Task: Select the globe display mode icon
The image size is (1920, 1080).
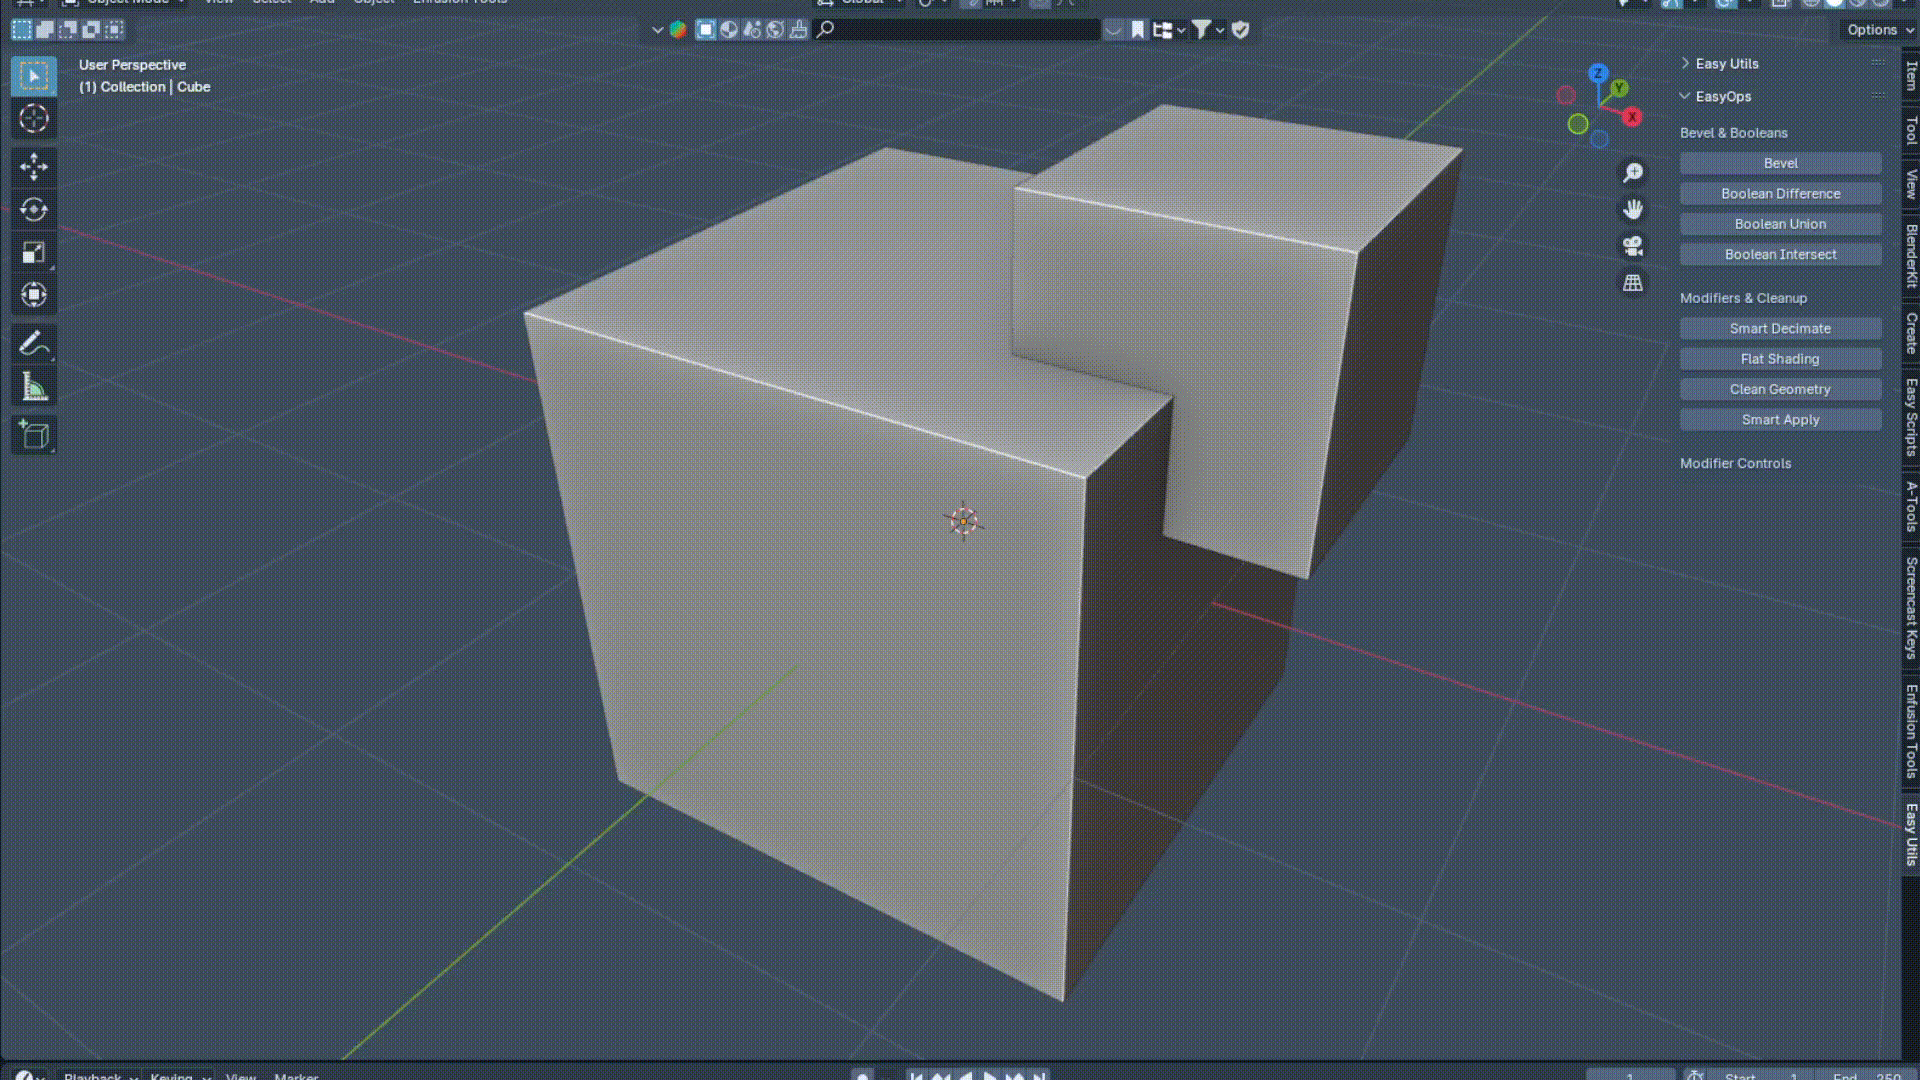Action: pos(775,30)
